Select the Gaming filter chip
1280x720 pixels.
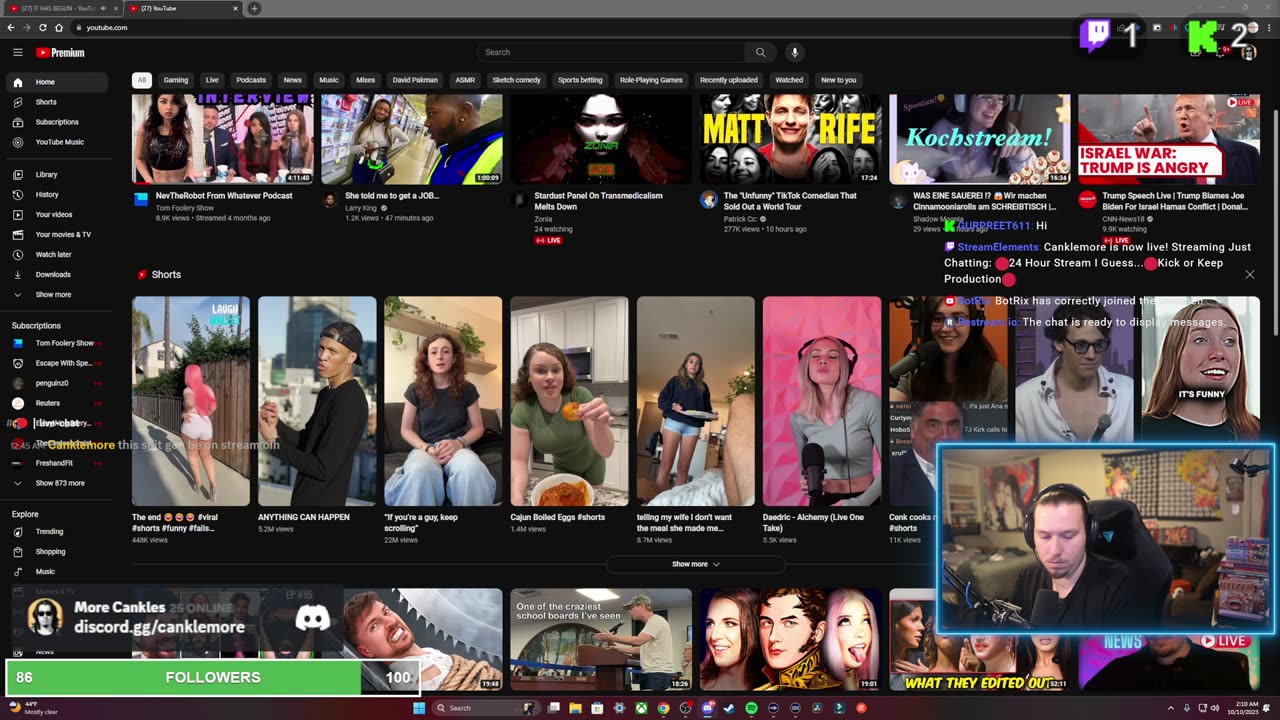(x=176, y=80)
